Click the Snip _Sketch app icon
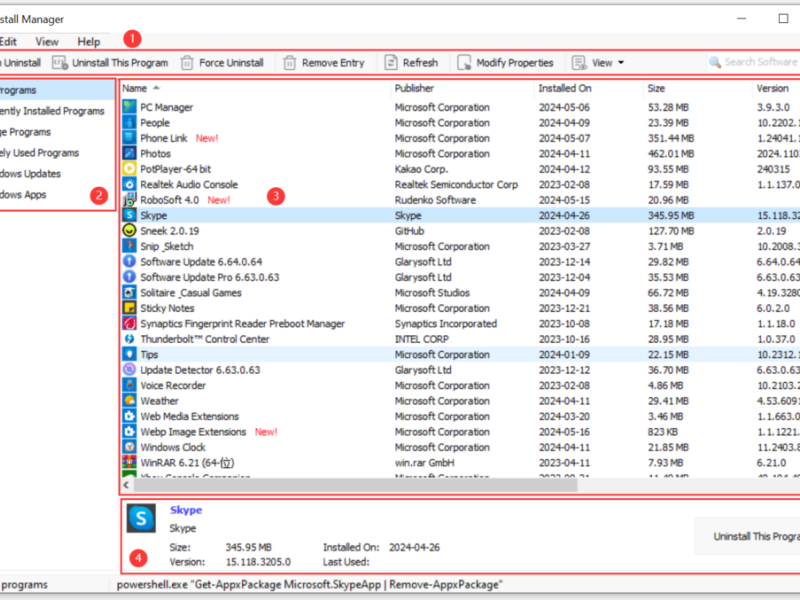The image size is (800, 600). click(x=130, y=246)
